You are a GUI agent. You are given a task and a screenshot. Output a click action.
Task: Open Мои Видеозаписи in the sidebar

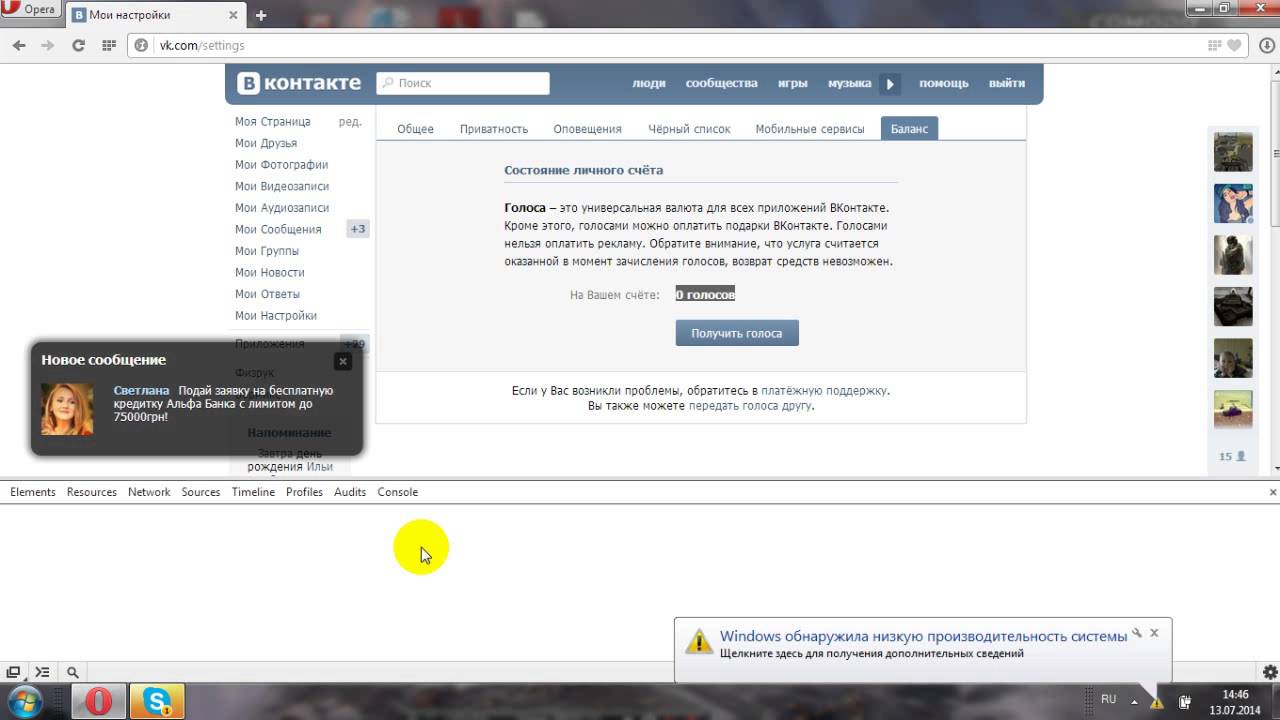pyautogui.click(x=282, y=186)
